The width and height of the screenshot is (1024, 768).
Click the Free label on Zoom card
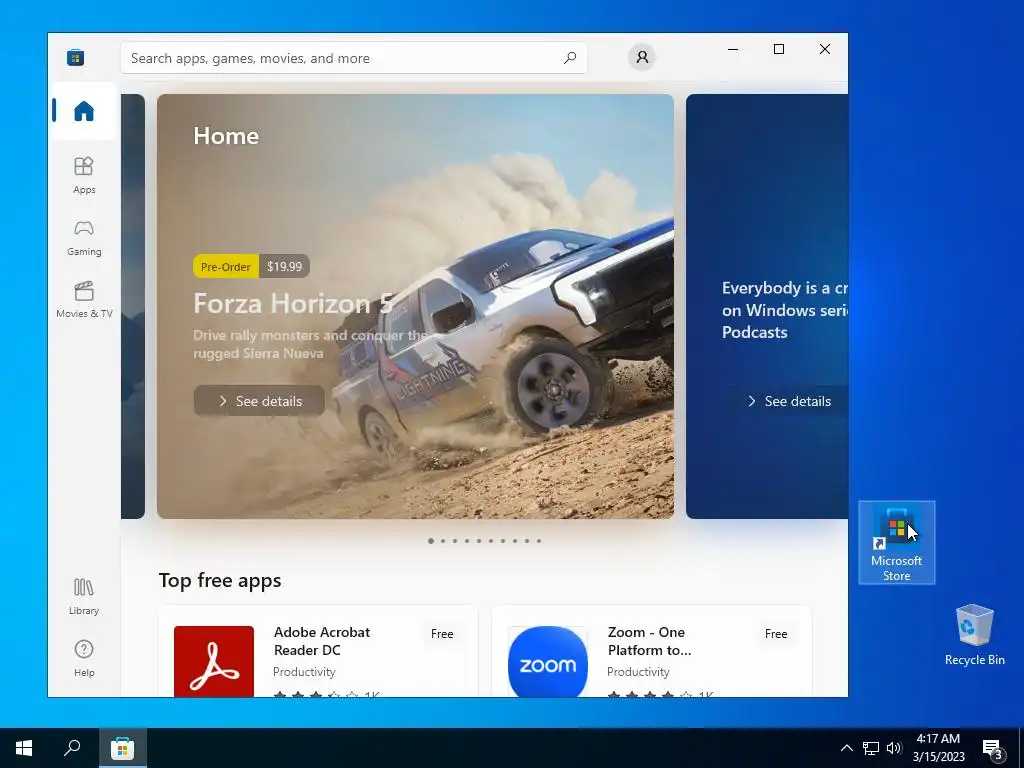pyautogui.click(x=776, y=633)
